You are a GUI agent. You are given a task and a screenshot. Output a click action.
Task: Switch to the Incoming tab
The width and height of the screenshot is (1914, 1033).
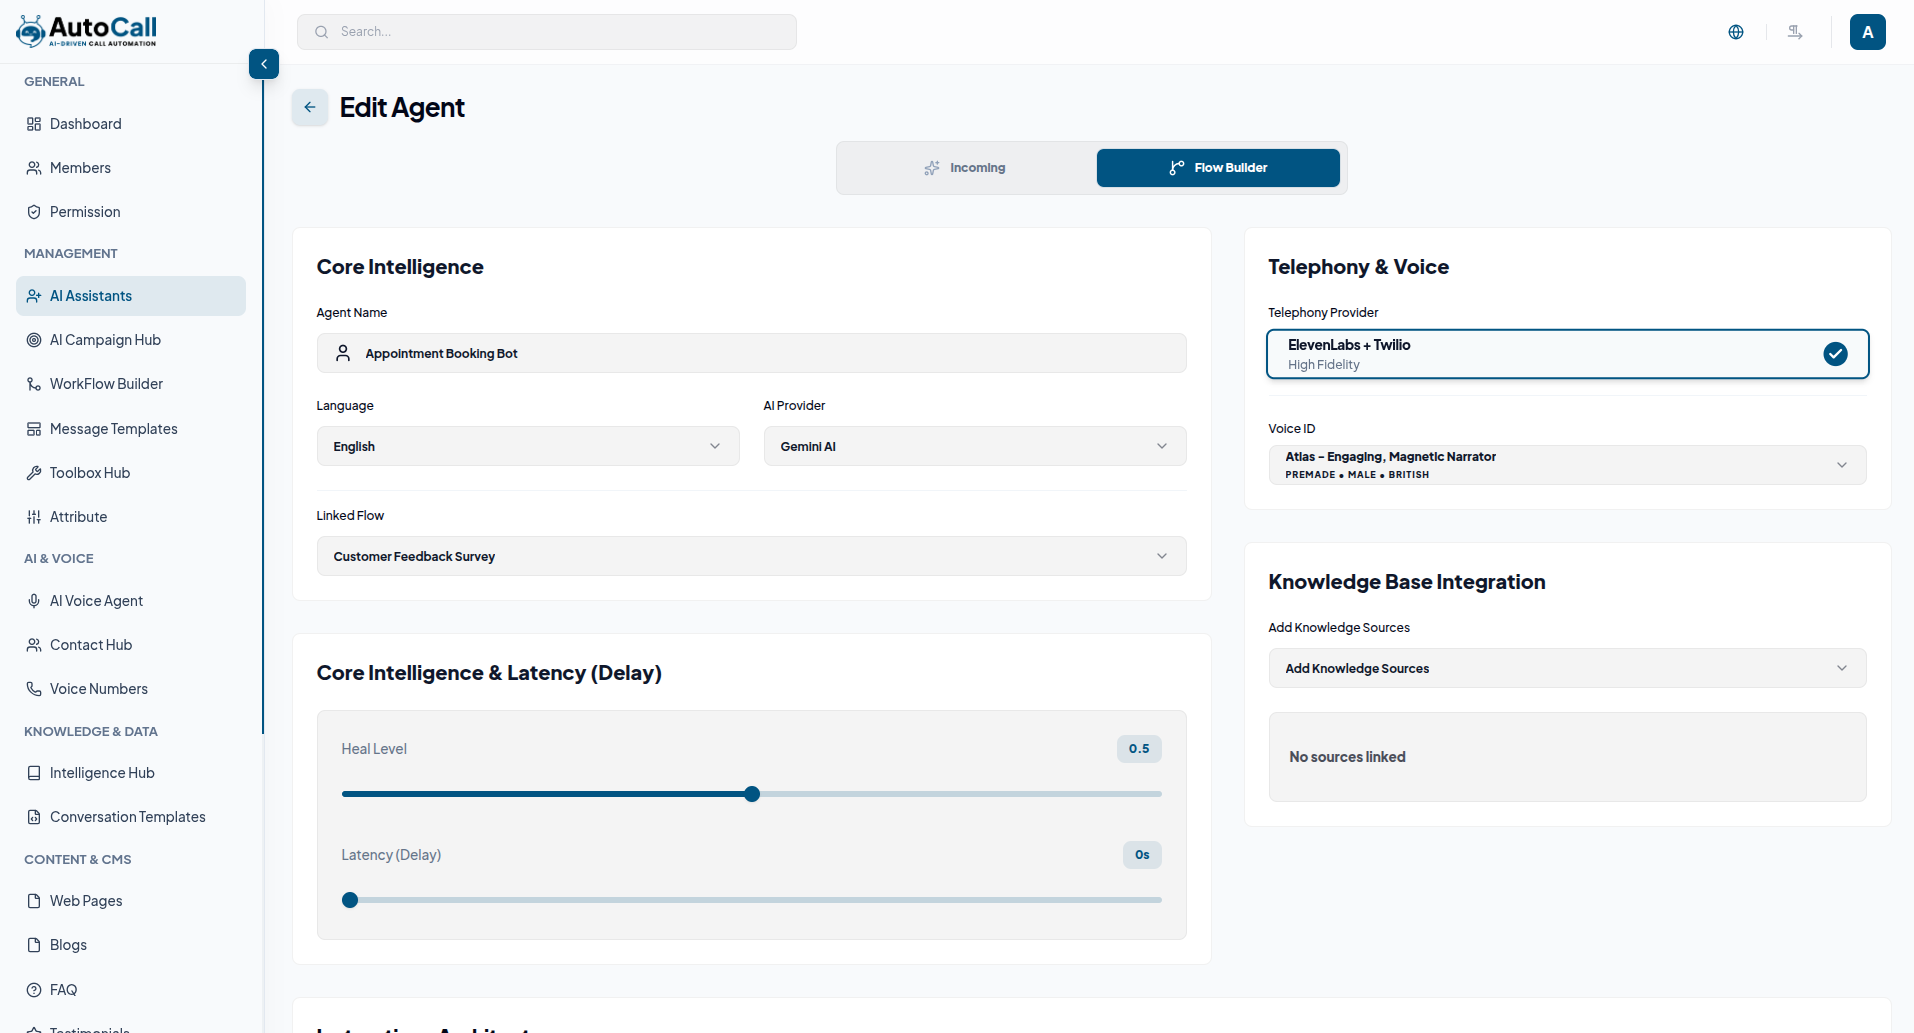965,168
